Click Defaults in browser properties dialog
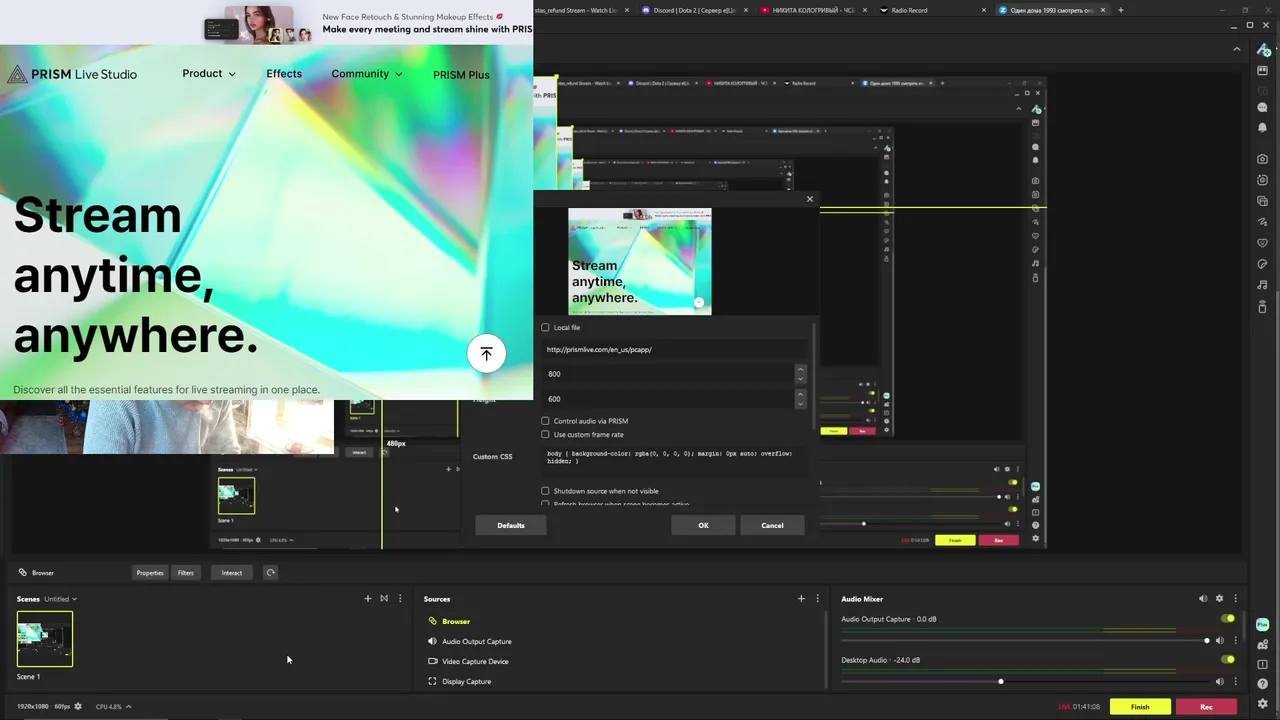Image resolution: width=1280 pixels, height=720 pixels. [x=511, y=525]
